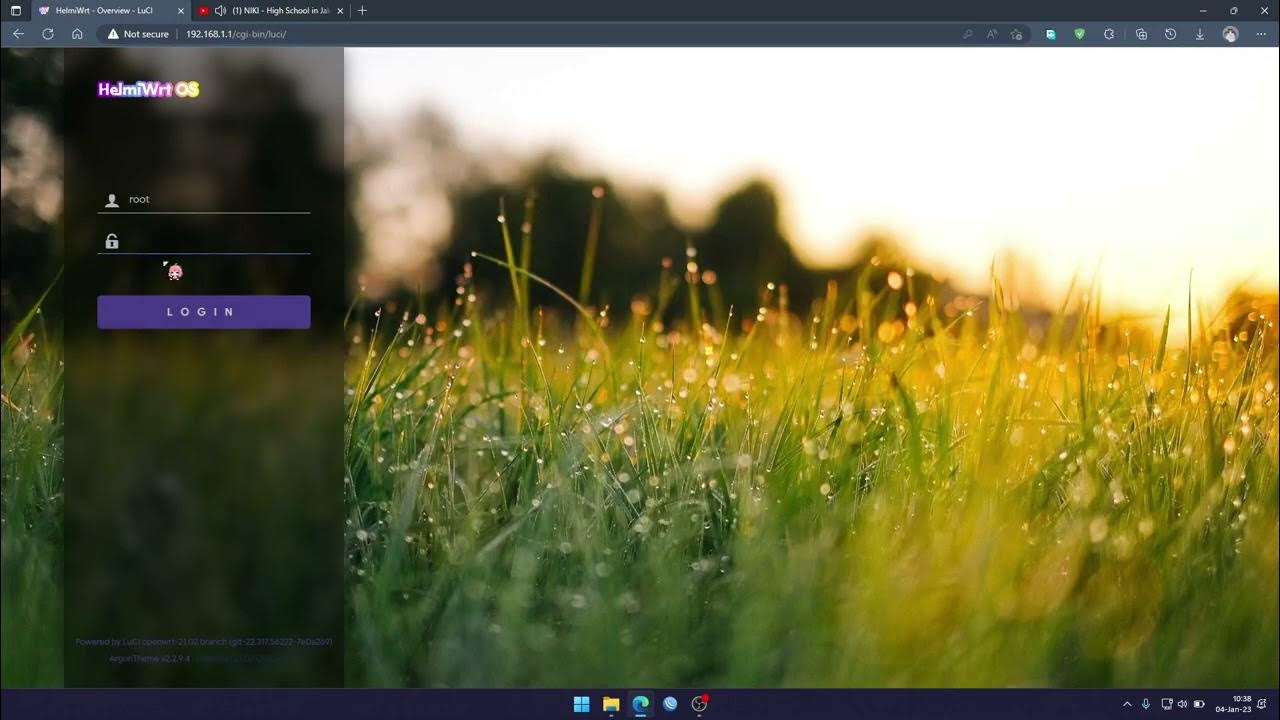Screen dimensions: 1280x720
Task: Open File Explorer from the taskbar
Action: 611,704
